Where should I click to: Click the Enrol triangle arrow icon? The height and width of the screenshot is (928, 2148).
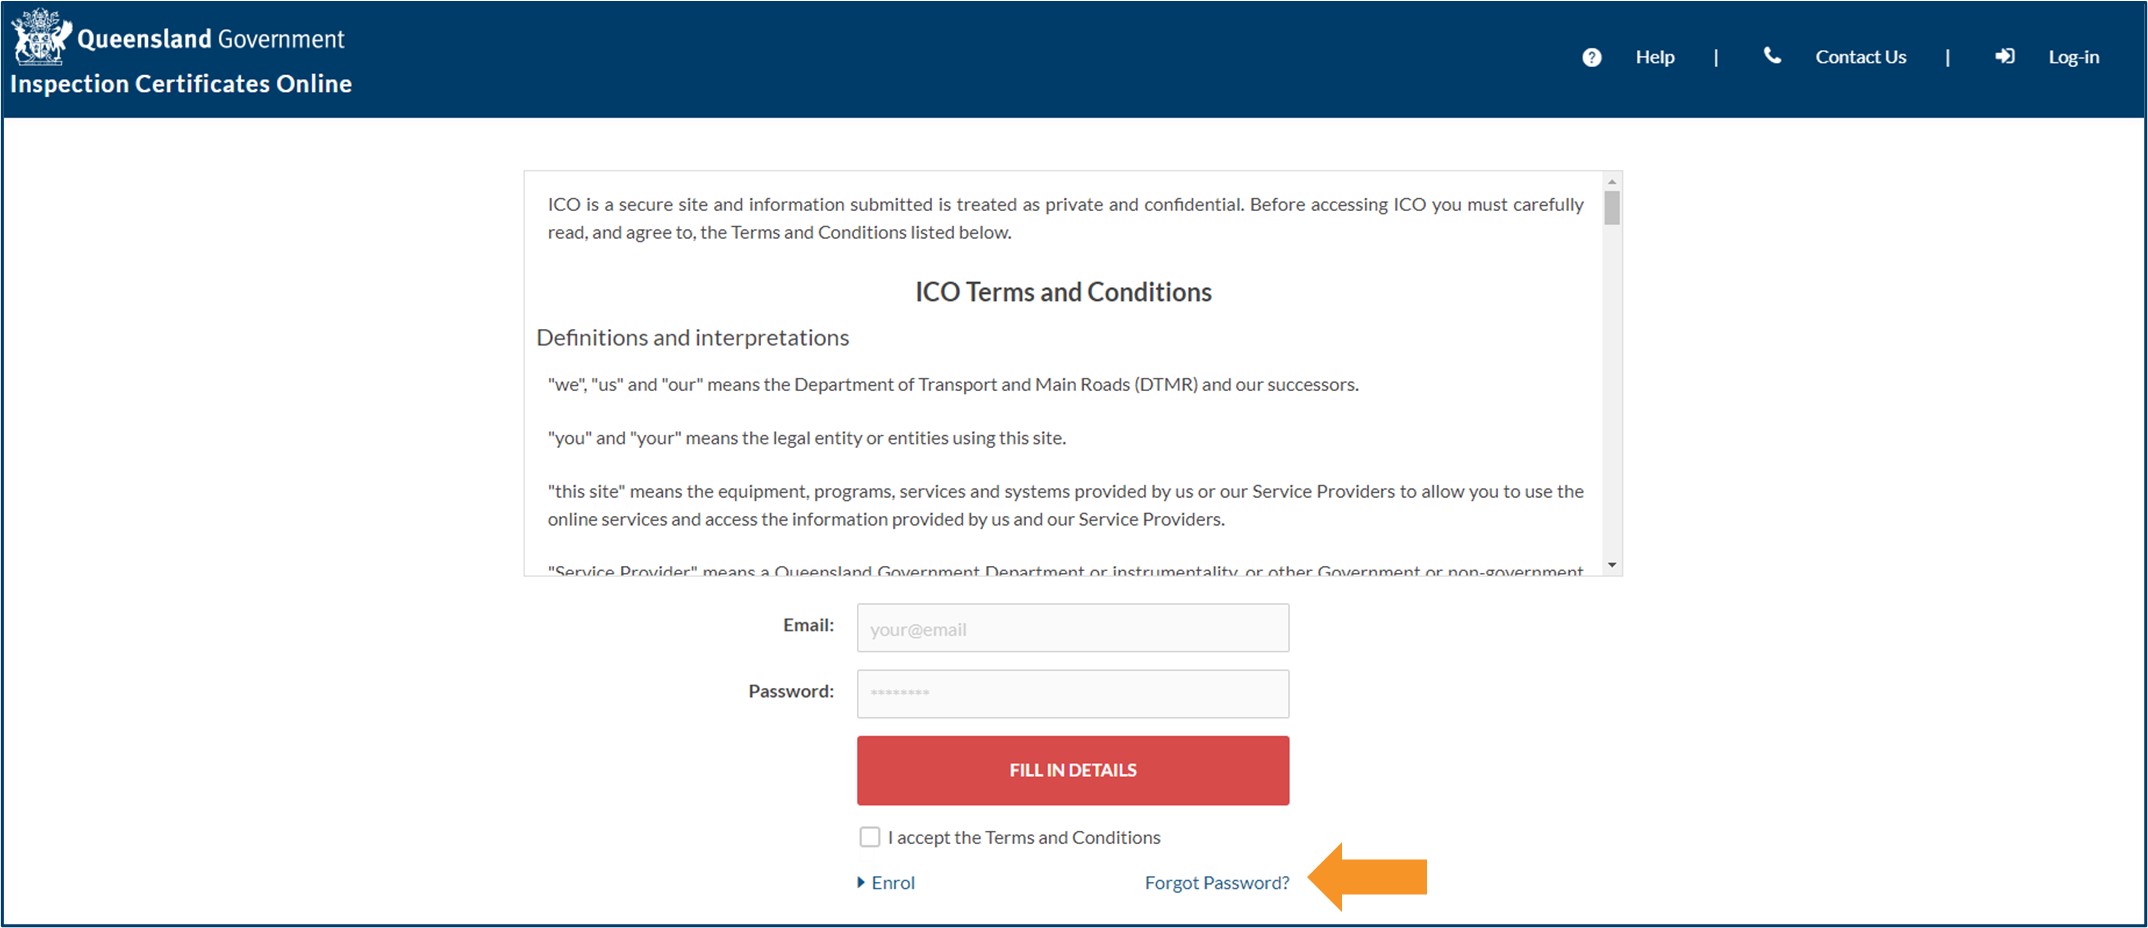pyautogui.click(x=861, y=882)
